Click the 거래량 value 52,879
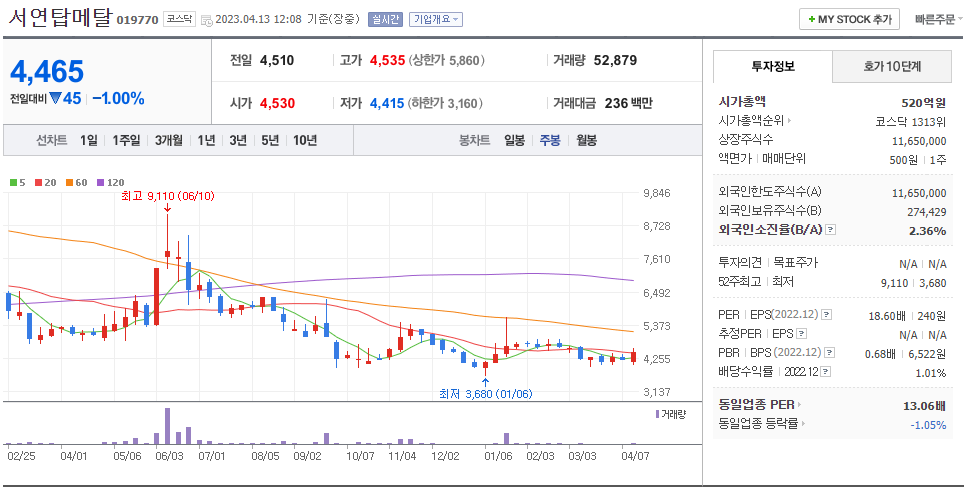Viewport: 969px width, 487px height. 616,61
